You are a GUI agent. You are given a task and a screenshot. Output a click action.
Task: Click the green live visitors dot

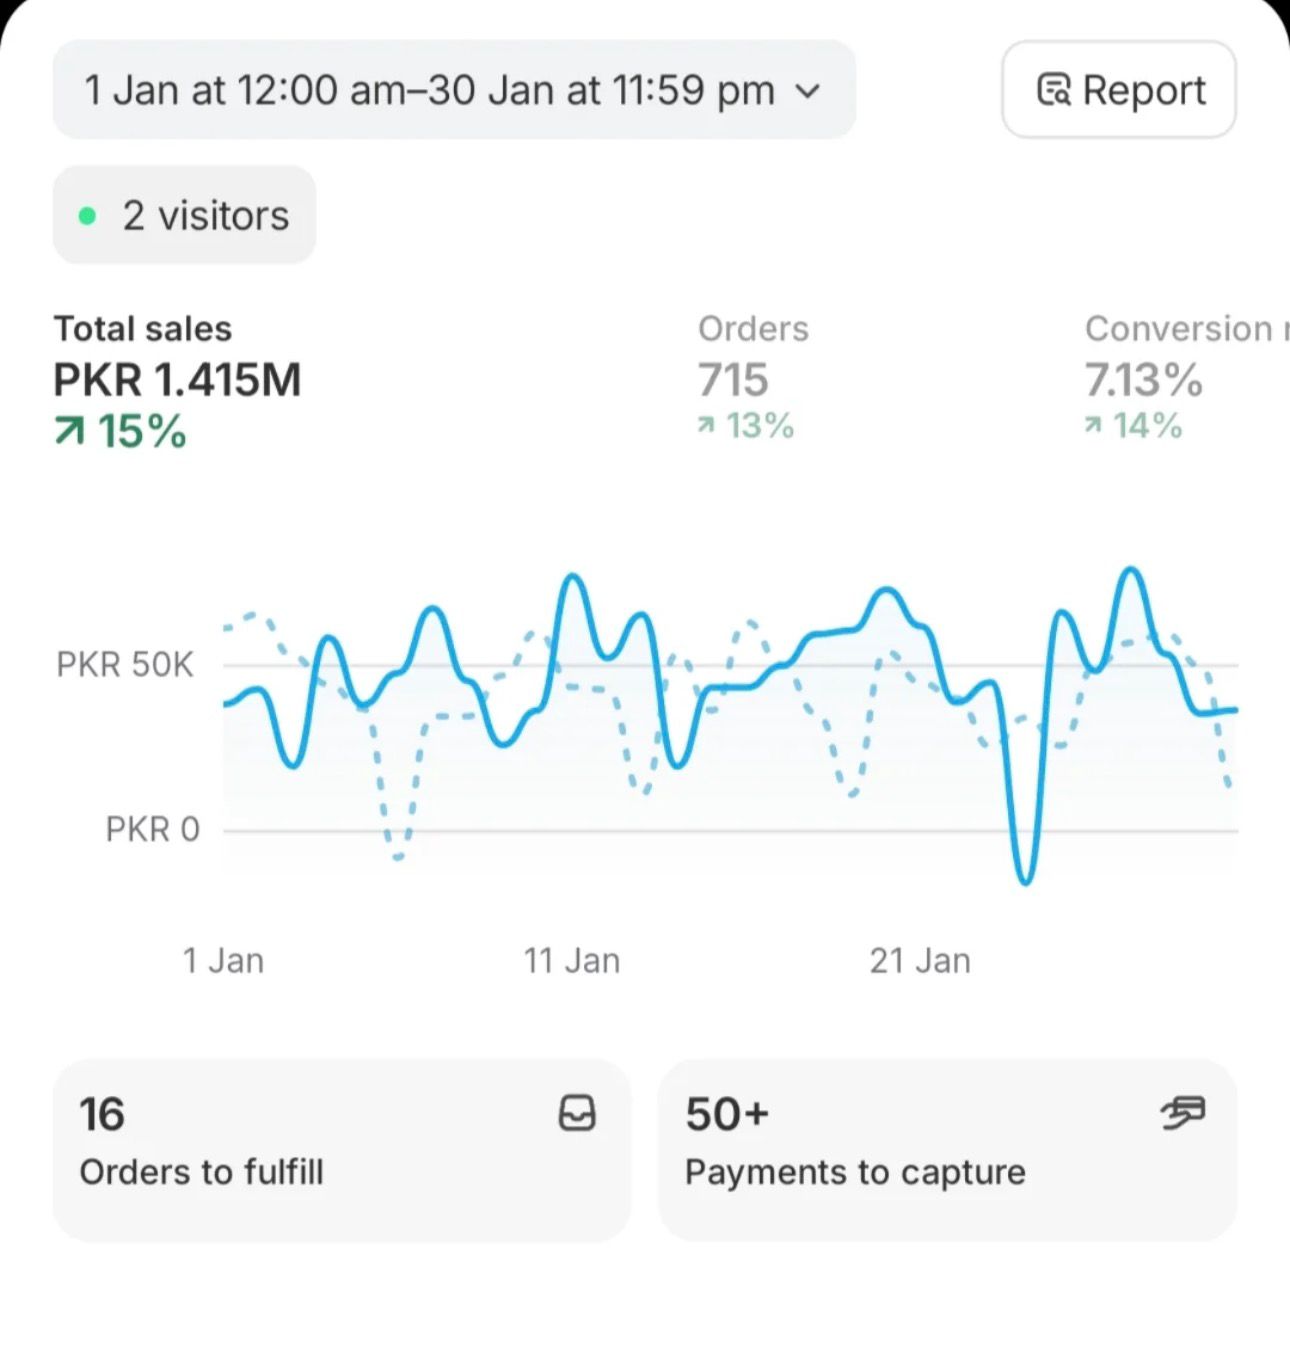(x=87, y=216)
